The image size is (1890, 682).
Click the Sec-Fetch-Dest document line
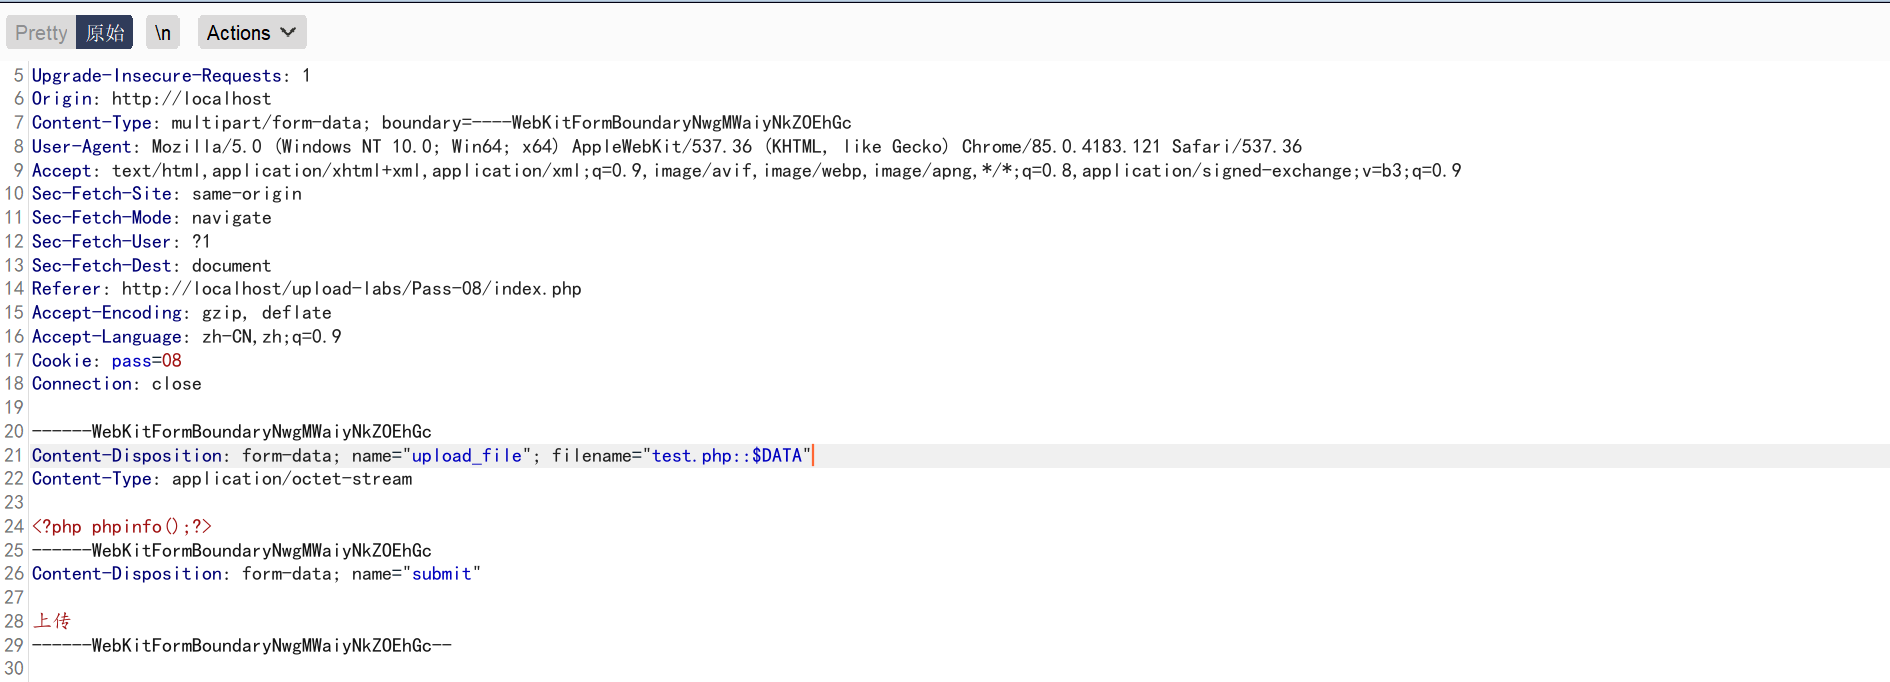(x=151, y=266)
